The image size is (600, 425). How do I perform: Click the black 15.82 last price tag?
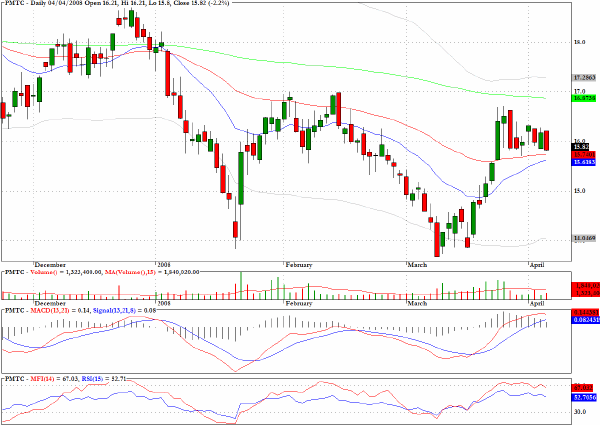[580, 147]
